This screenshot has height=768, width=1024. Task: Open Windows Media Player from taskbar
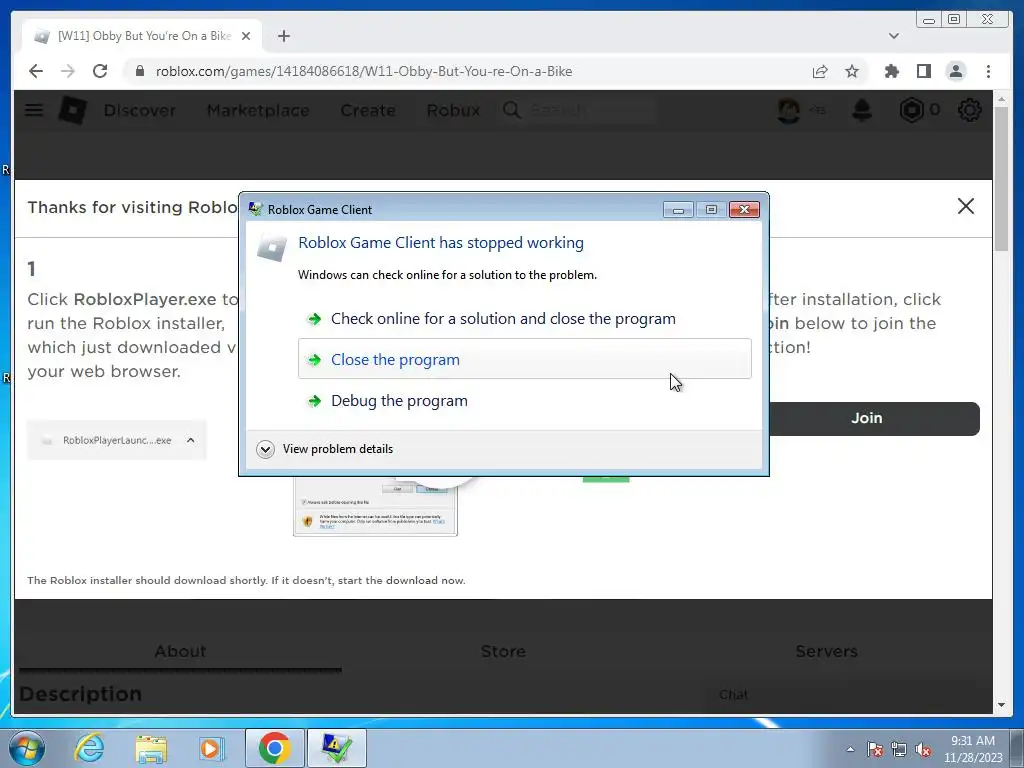[212, 748]
